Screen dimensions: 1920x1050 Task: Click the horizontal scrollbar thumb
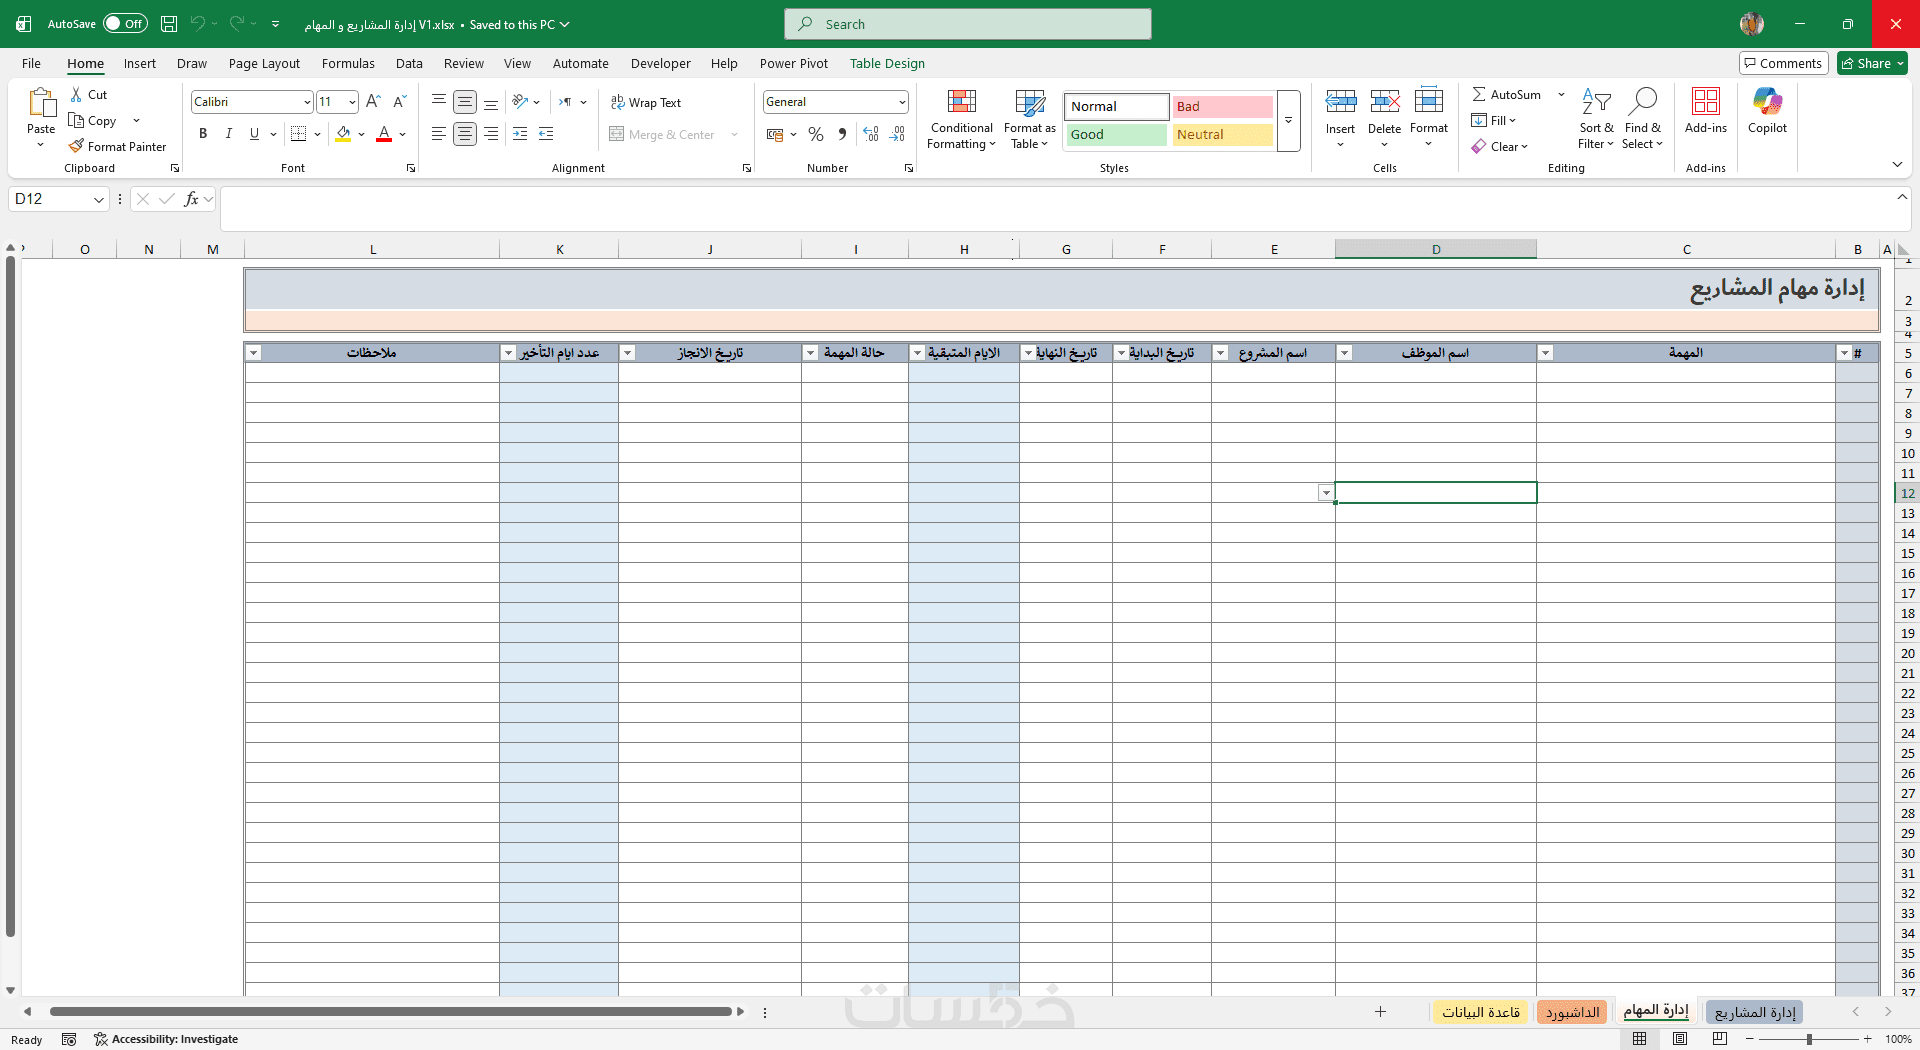pyautogui.click(x=391, y=1012)
